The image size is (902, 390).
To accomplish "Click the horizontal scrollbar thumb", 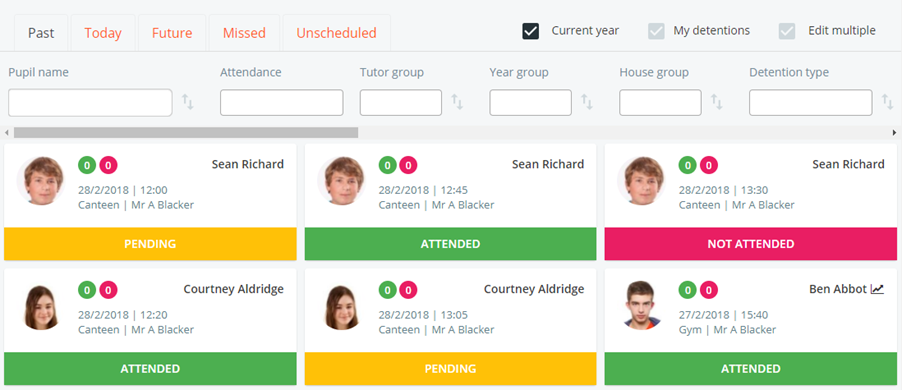I will pos(186,132).
